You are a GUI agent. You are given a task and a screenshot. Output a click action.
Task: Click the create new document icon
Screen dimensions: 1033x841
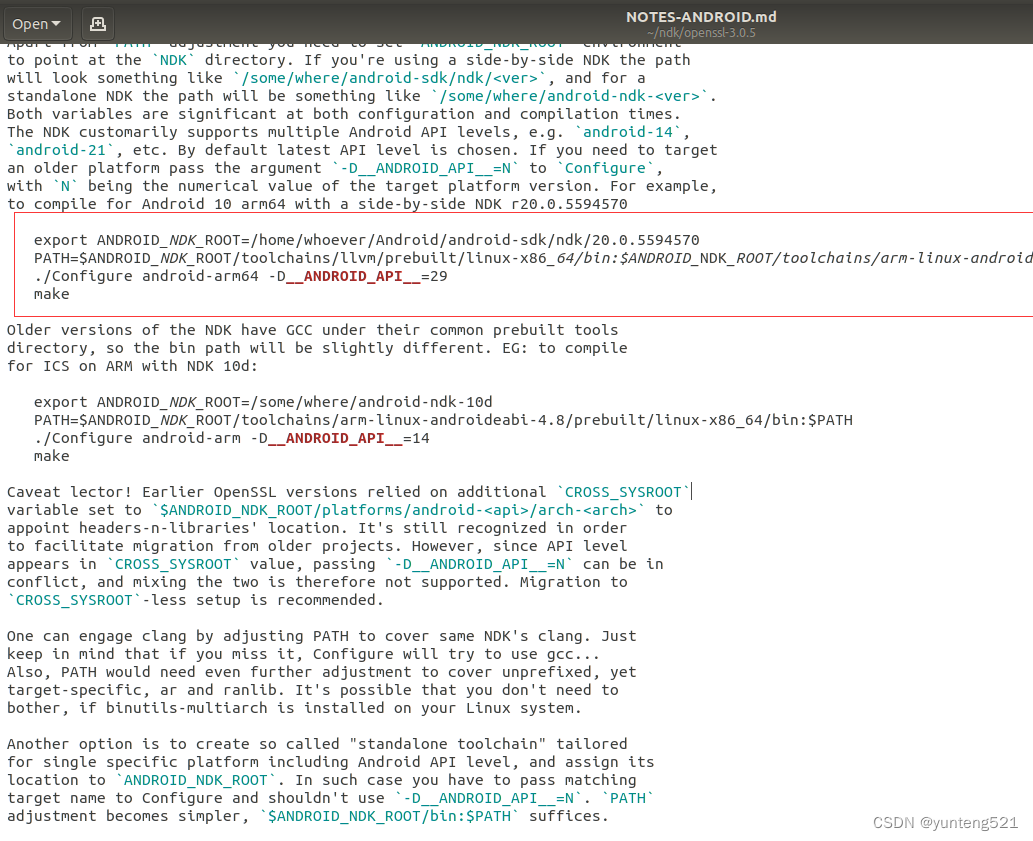(x=97, y=23)
